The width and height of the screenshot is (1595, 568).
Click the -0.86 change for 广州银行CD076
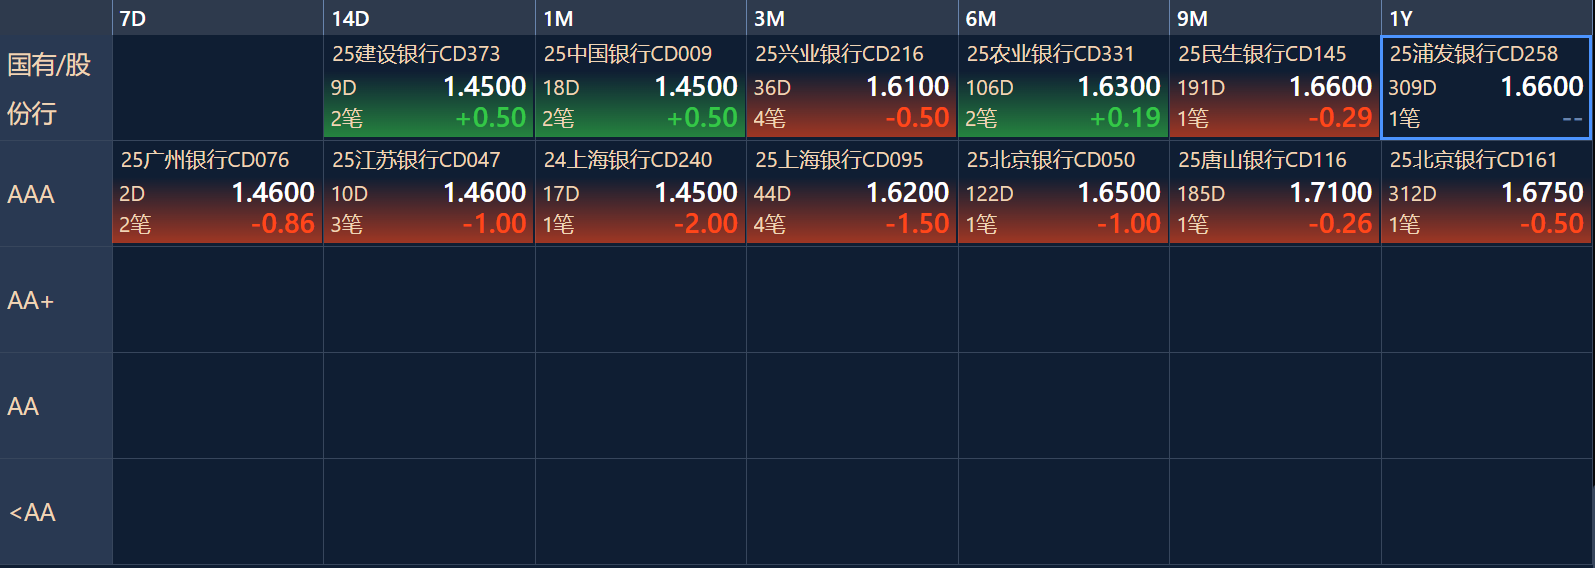(x=283, y=224)
